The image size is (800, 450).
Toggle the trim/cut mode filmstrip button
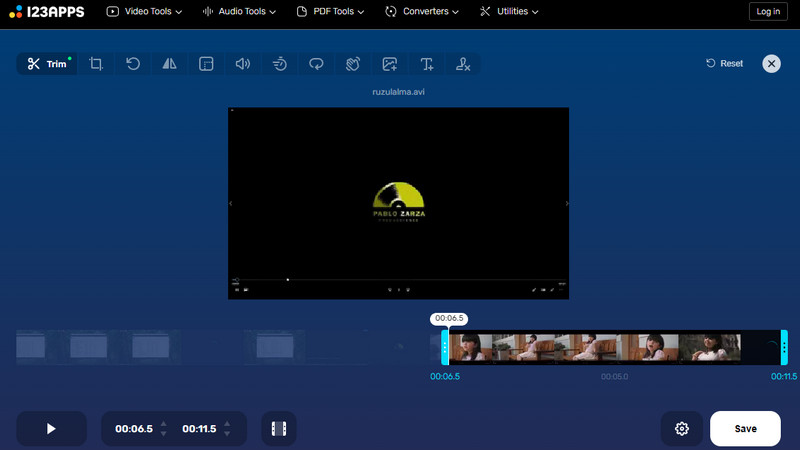[278, 429]
